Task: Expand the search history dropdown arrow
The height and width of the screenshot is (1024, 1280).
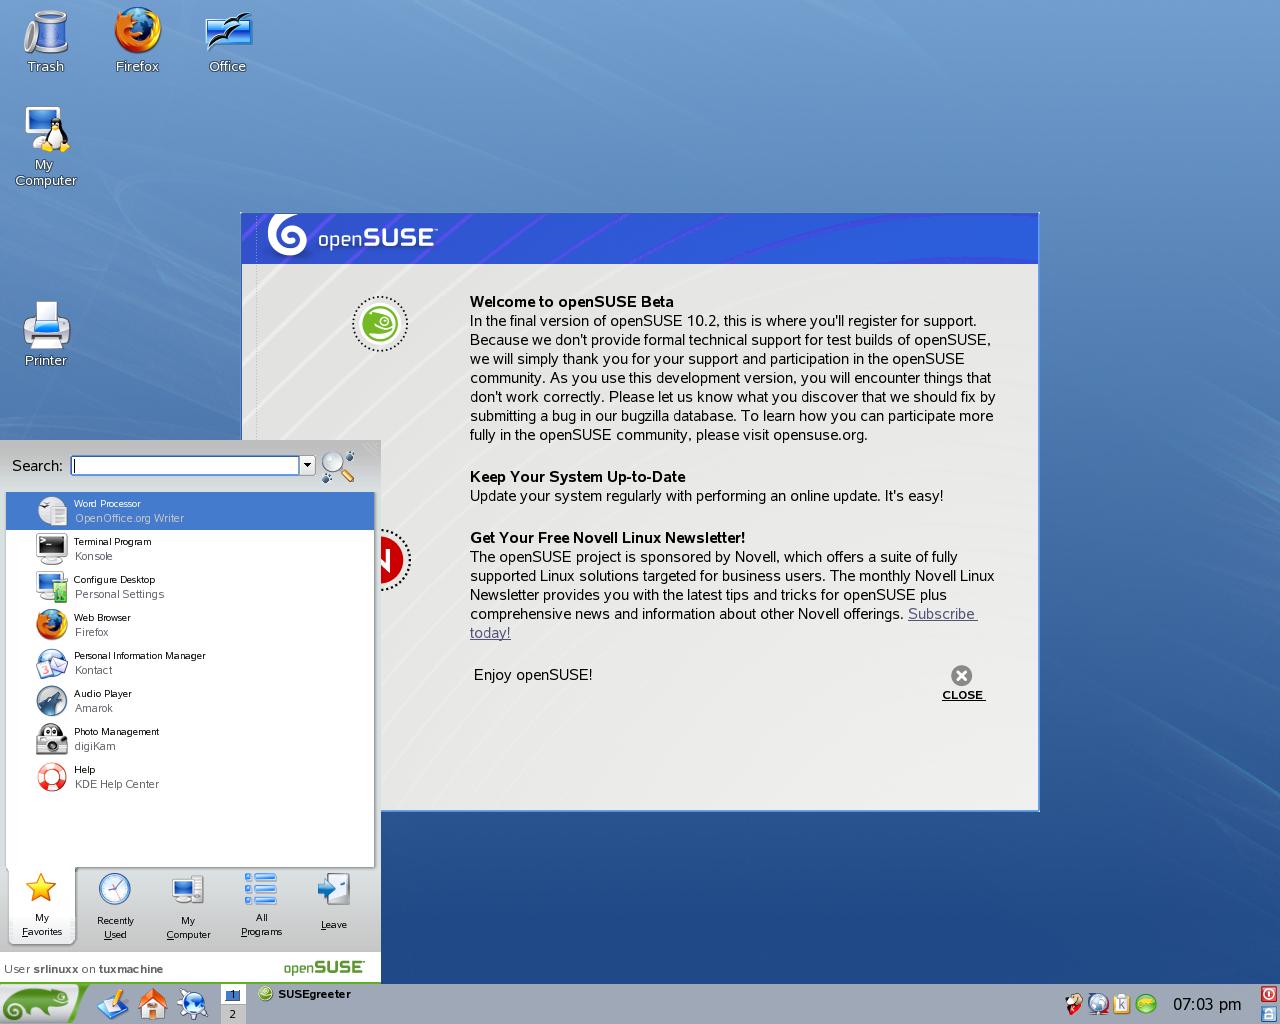Action: (x=307, y=465)
